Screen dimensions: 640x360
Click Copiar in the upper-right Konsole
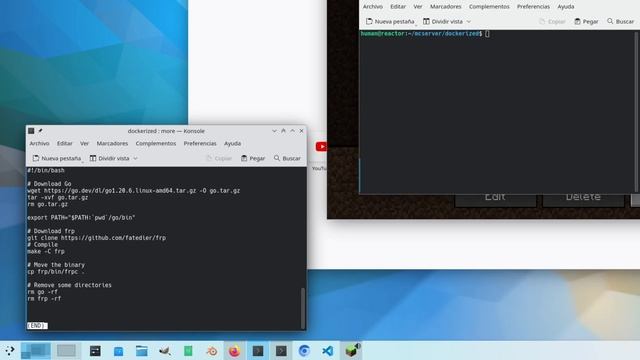coord(552,21)
